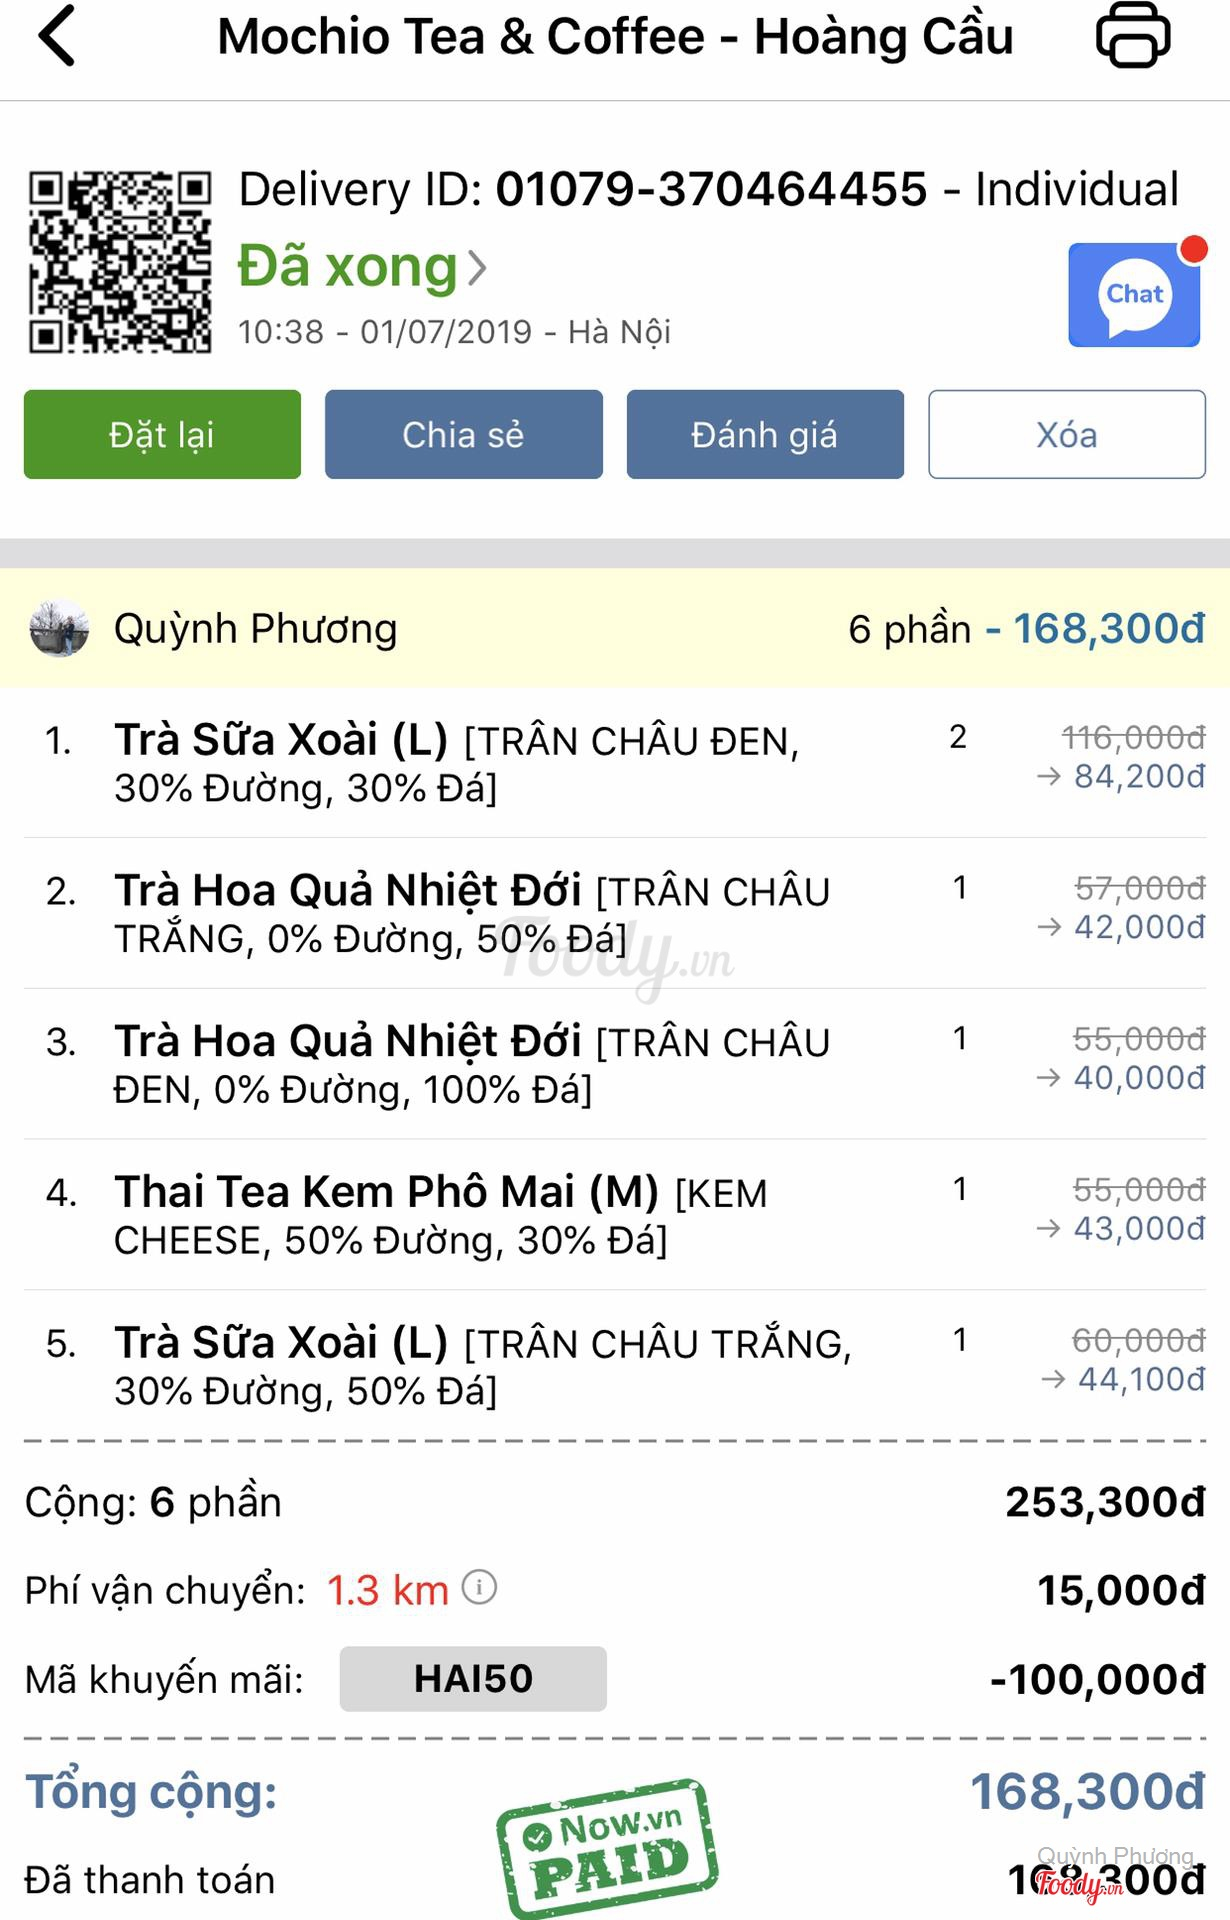1230x1920 pixels.
Task: Tap the back arrow icon
Action: click(x=57, y=36)
